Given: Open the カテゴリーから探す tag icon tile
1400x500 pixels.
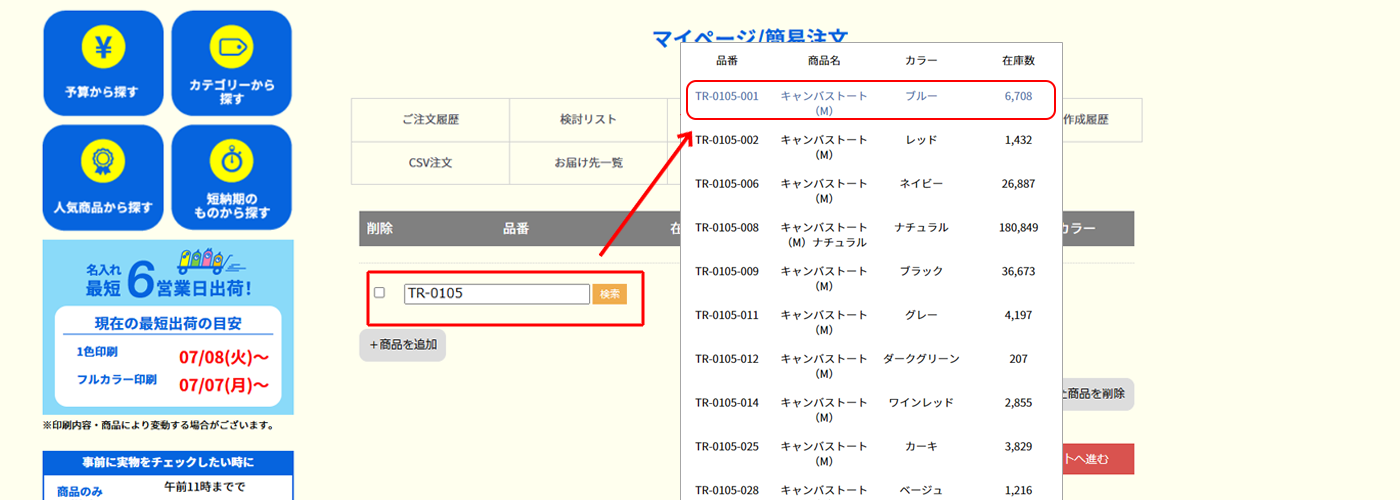Looking at the screenshot, I should 231,63.
